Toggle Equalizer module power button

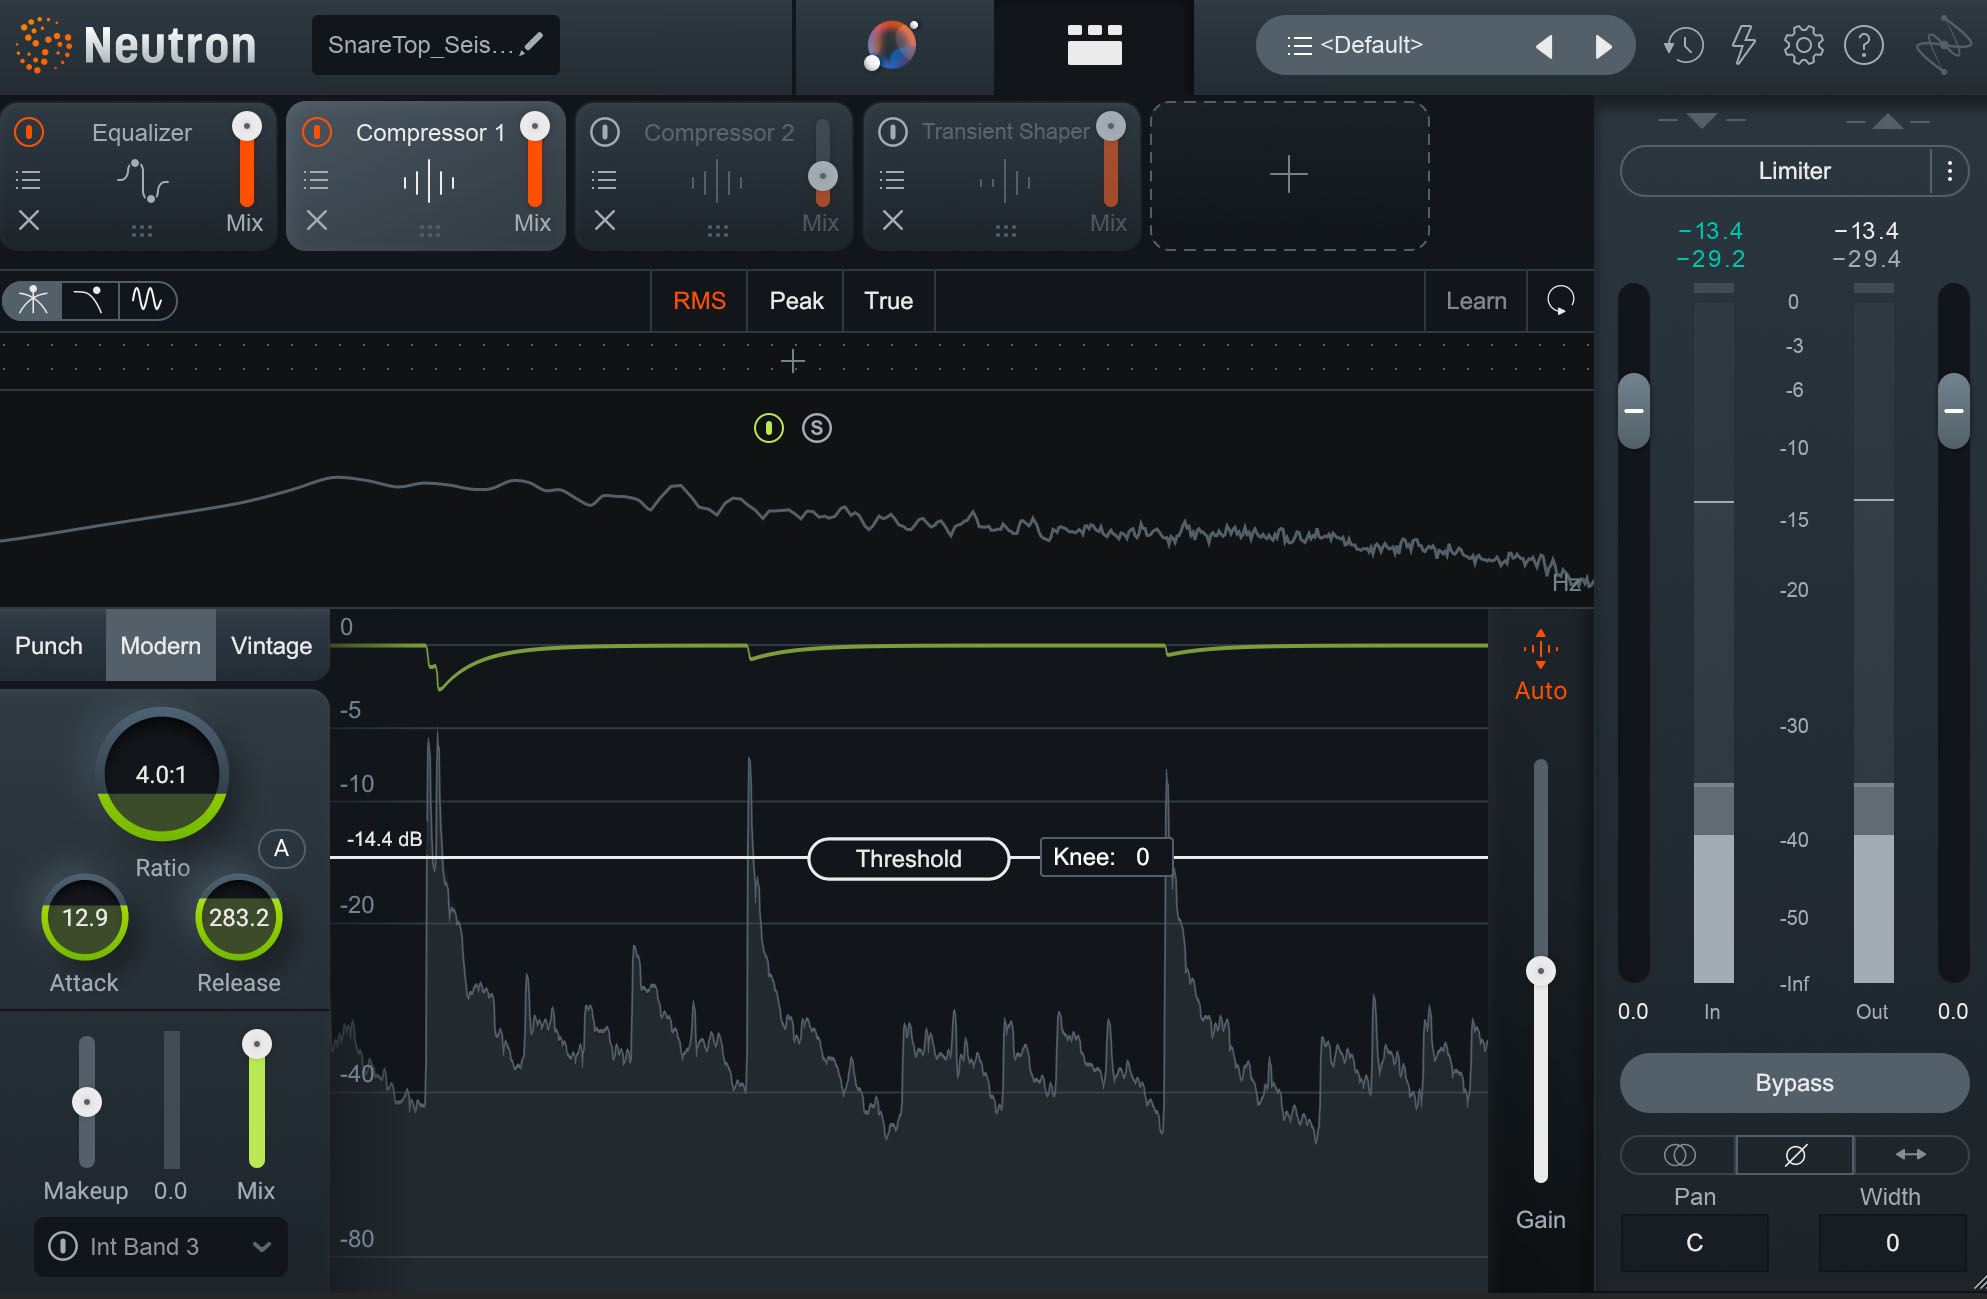coord(30,132)
